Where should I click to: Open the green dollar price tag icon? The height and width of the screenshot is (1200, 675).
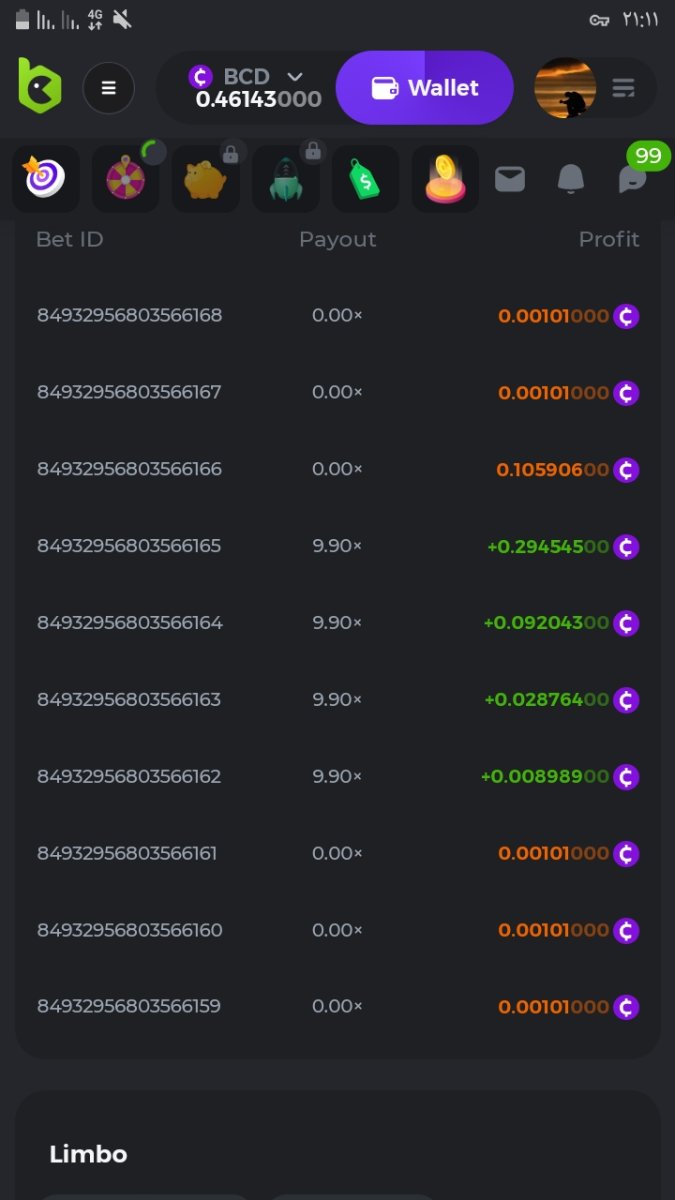pos(365,180)
